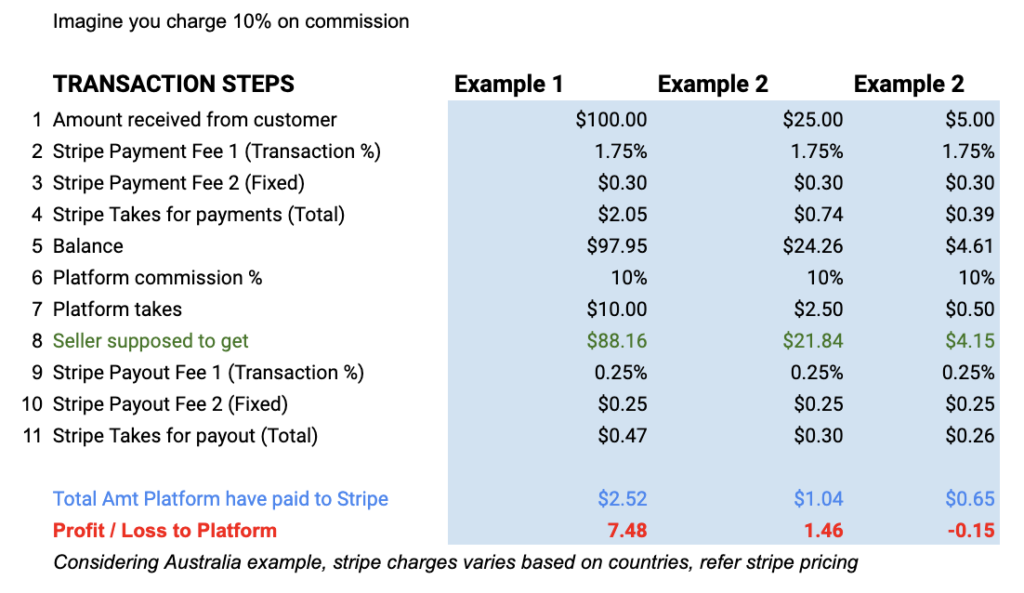
Task: Click the $21.84 seller amount cell
Action: pos(813,341)
